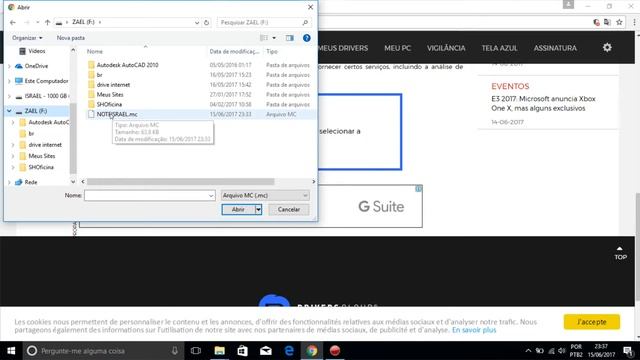This screenshot has height=360, width=640.
Task: Change the file view layout icon
Action: point(264,38)
